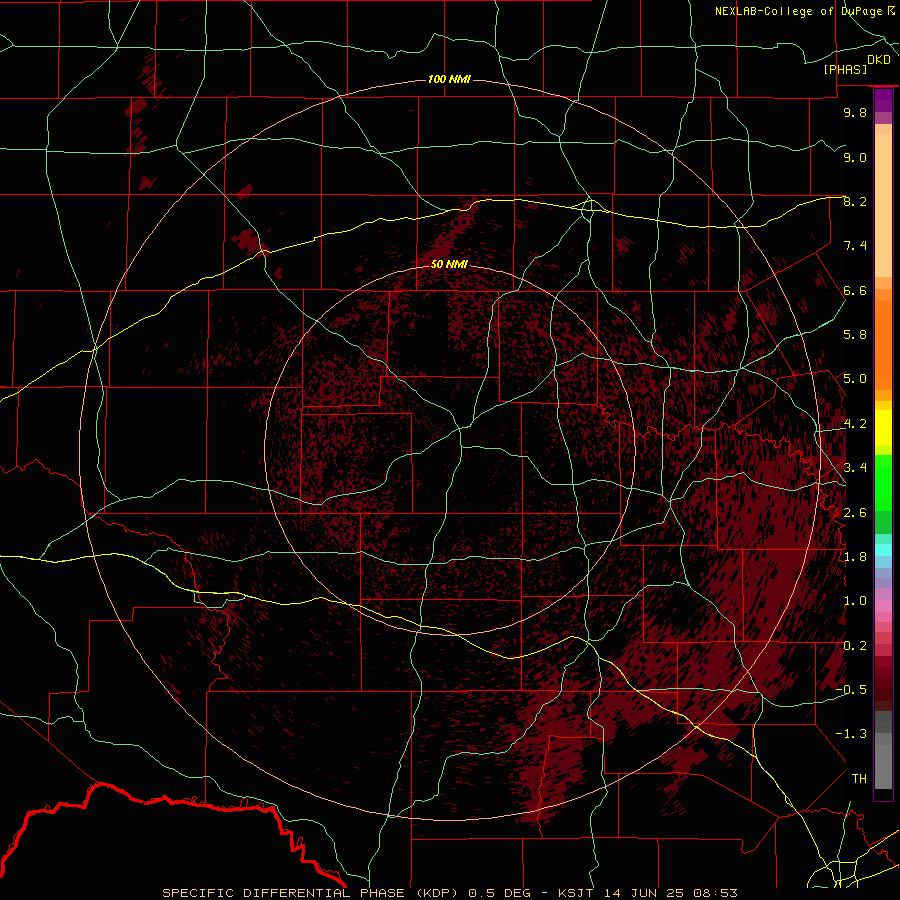Click the -1.3 scale value
The width and height of the screenshot is (900, 900).
pyautogui.click(x=851, y=734)
